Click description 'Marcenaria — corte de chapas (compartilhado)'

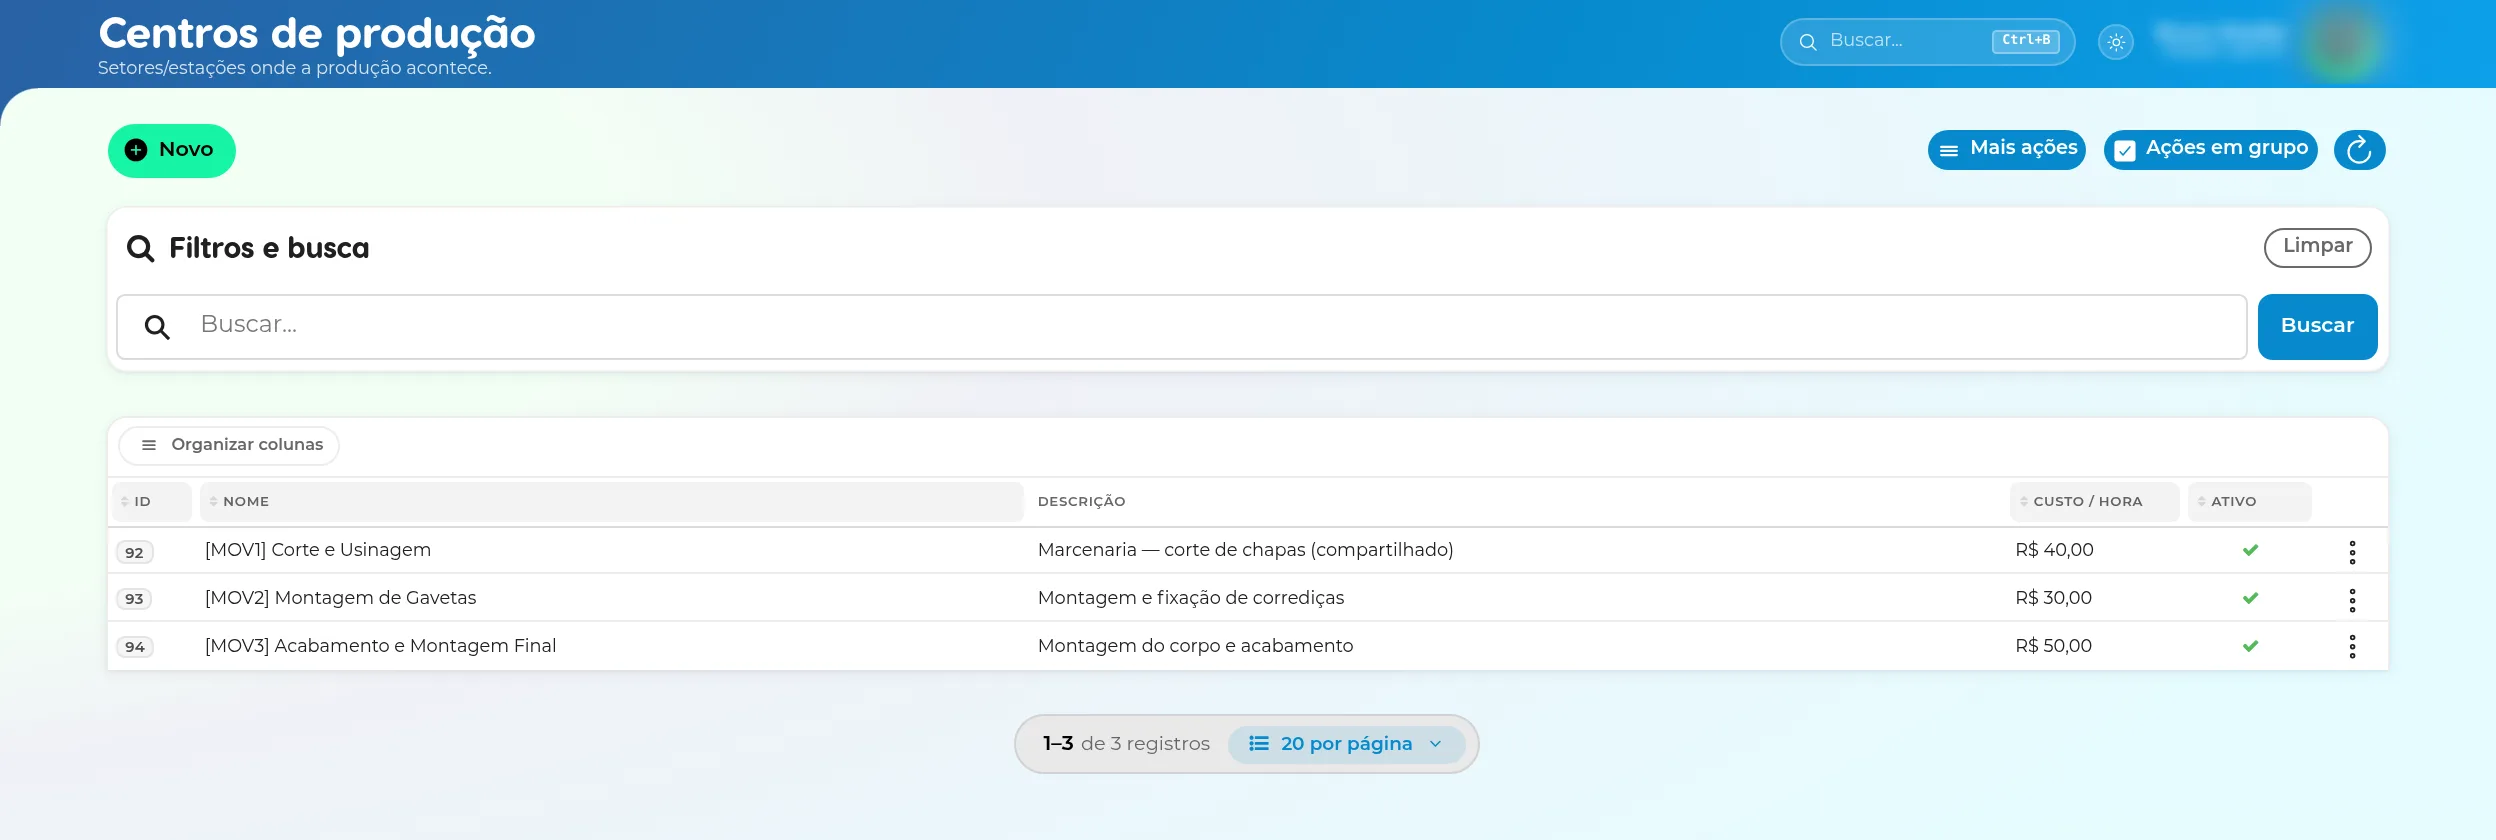click(x=1246, y=550)
